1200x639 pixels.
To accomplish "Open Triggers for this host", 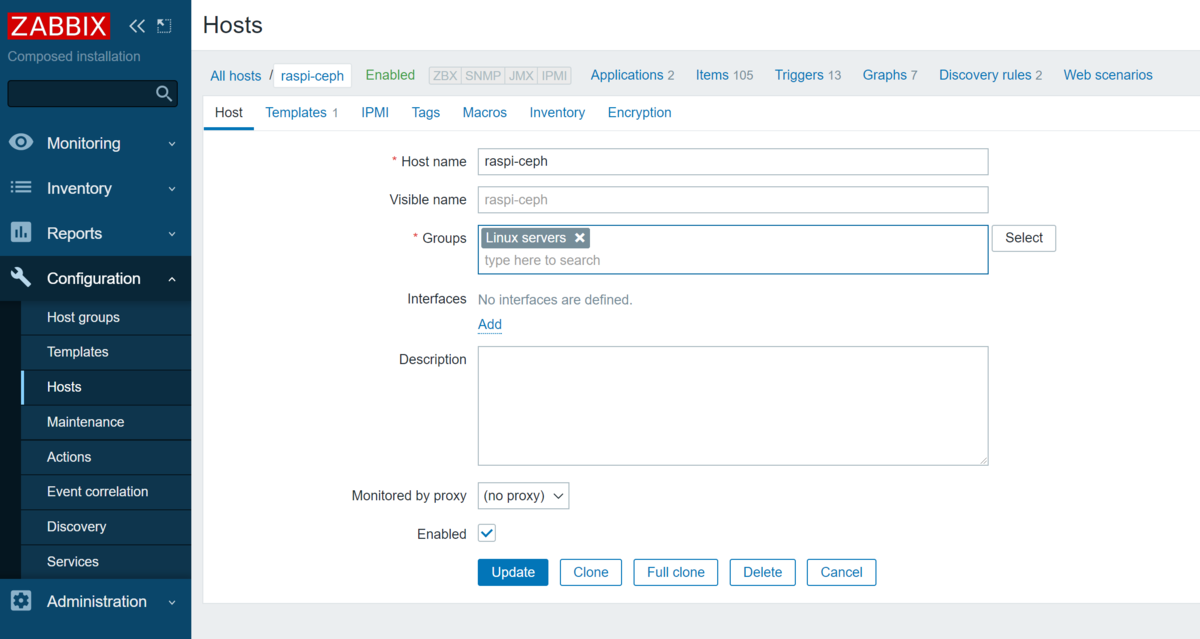I will click(799, 75).
